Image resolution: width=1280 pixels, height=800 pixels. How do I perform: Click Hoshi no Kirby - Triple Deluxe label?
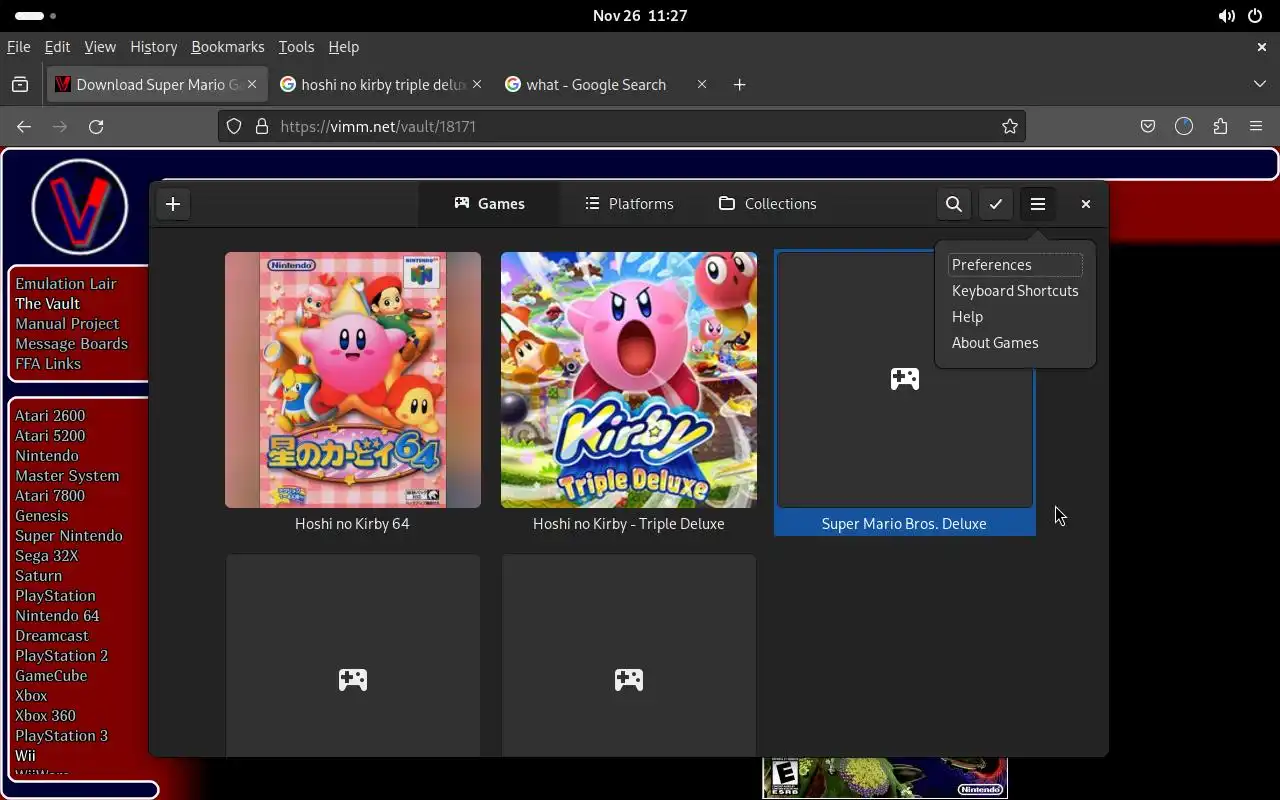coord(629,524)
